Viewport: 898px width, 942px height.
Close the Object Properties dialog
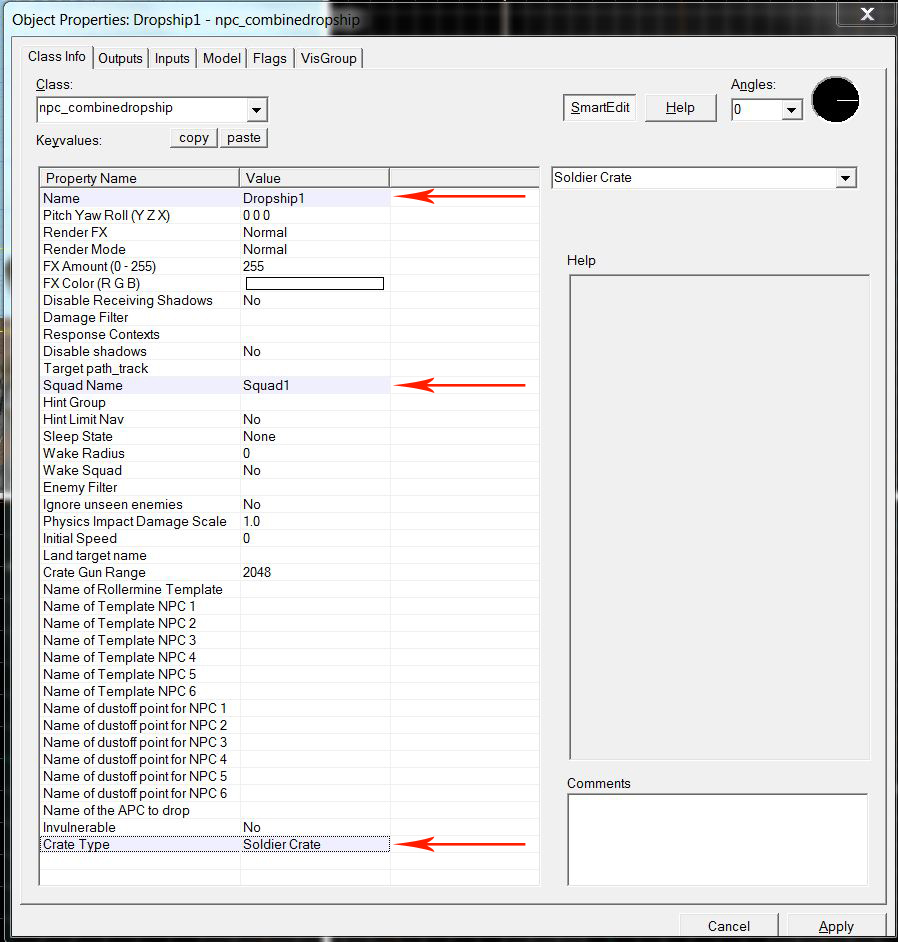[867, 14]
